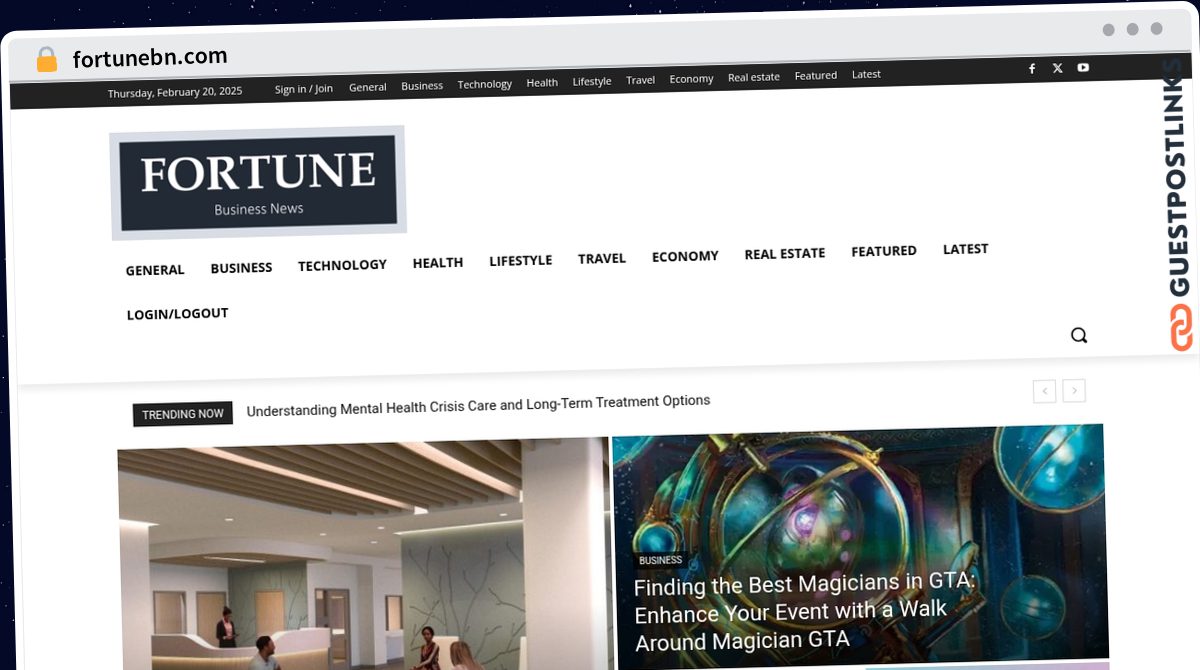This screenshot has height=670, width=1200.
Task: Open GENERAL in the main menu
Action: 155,270
